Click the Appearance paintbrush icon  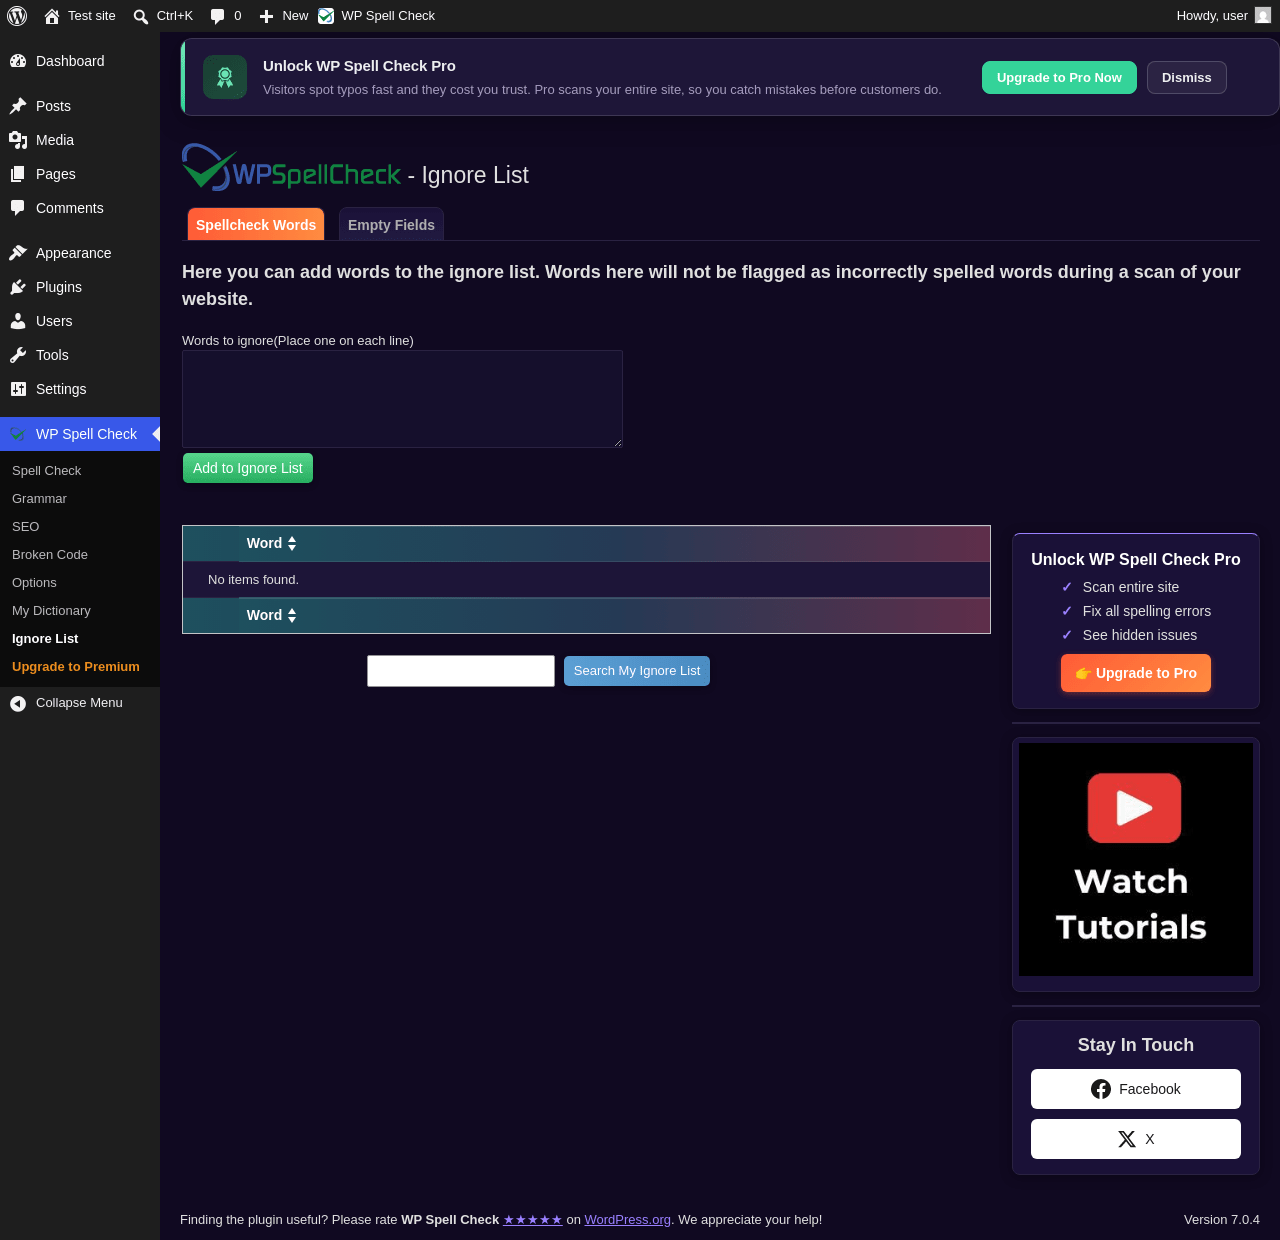click(x=18, y=253)
